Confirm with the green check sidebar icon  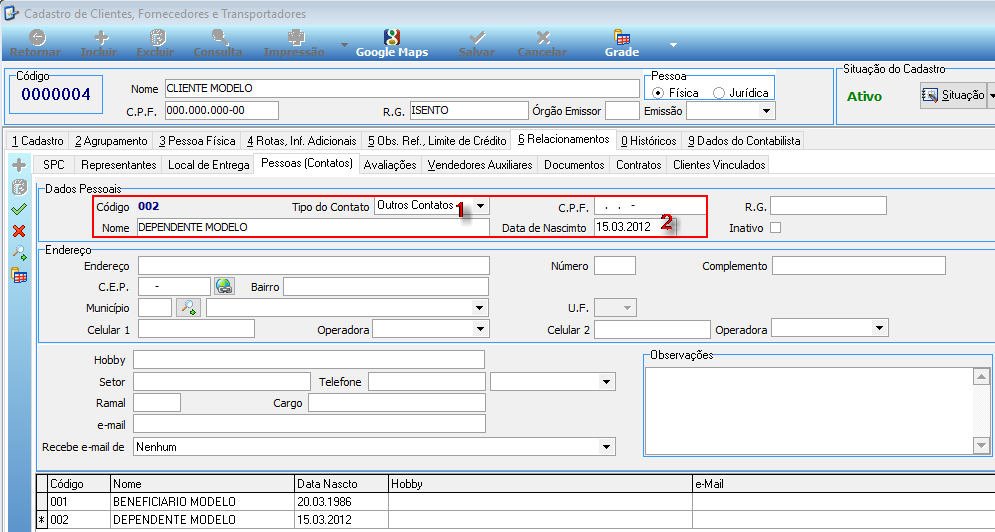pos(19,209)
